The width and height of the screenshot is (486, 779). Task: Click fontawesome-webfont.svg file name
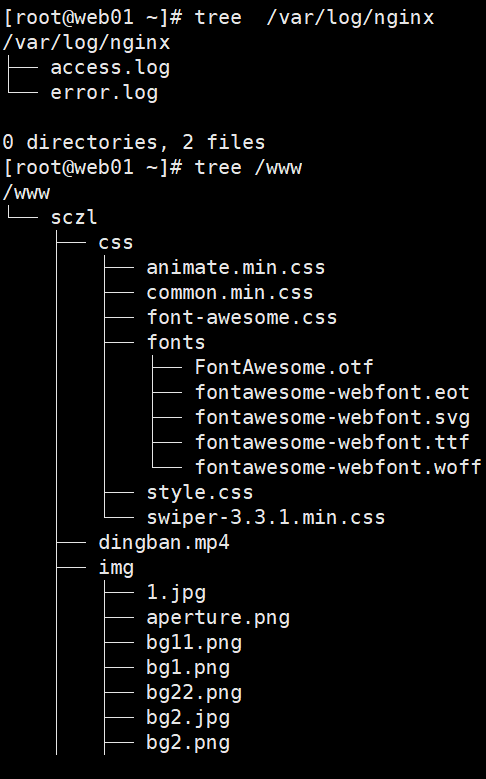[332, 417]
